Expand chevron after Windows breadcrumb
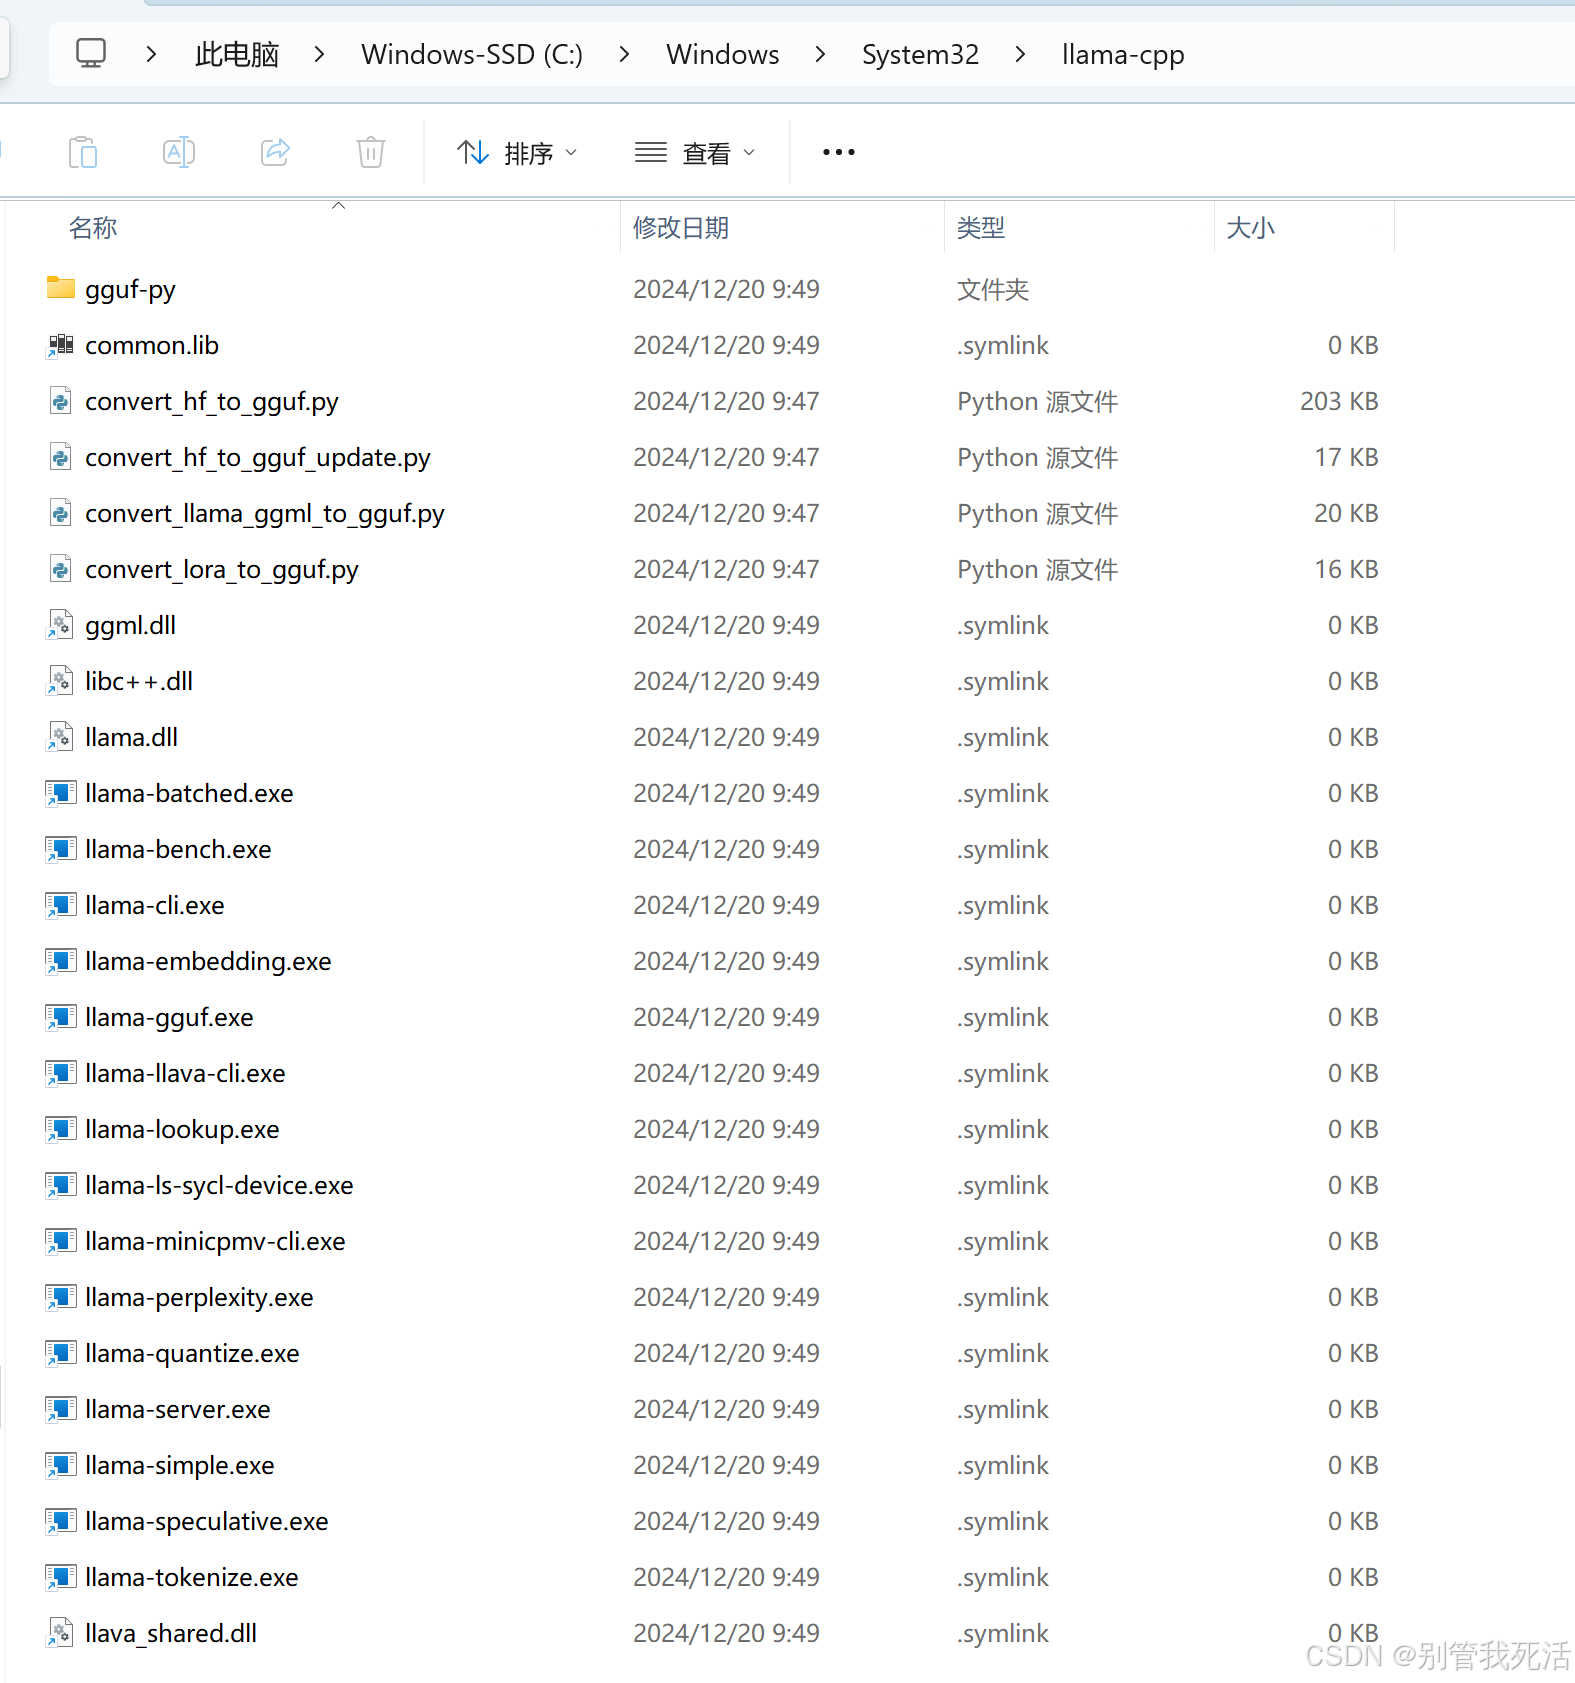This screenshot has height=1683, width=1575. pos(820,54)
